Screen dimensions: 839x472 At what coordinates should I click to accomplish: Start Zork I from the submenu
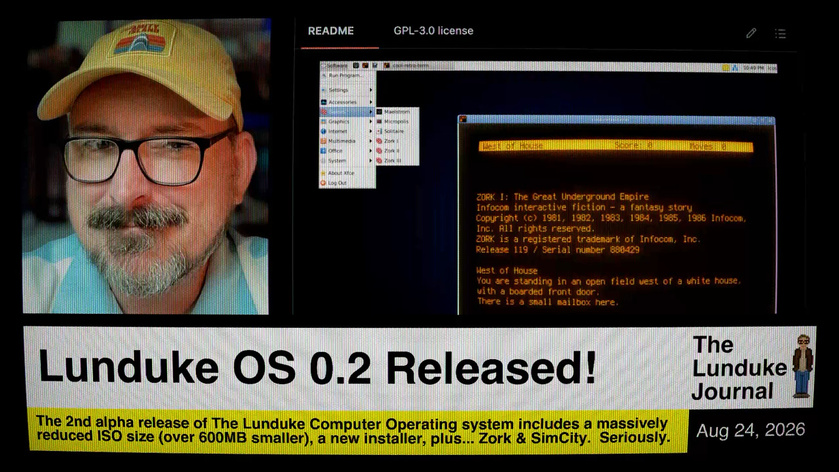click(397, 141)
